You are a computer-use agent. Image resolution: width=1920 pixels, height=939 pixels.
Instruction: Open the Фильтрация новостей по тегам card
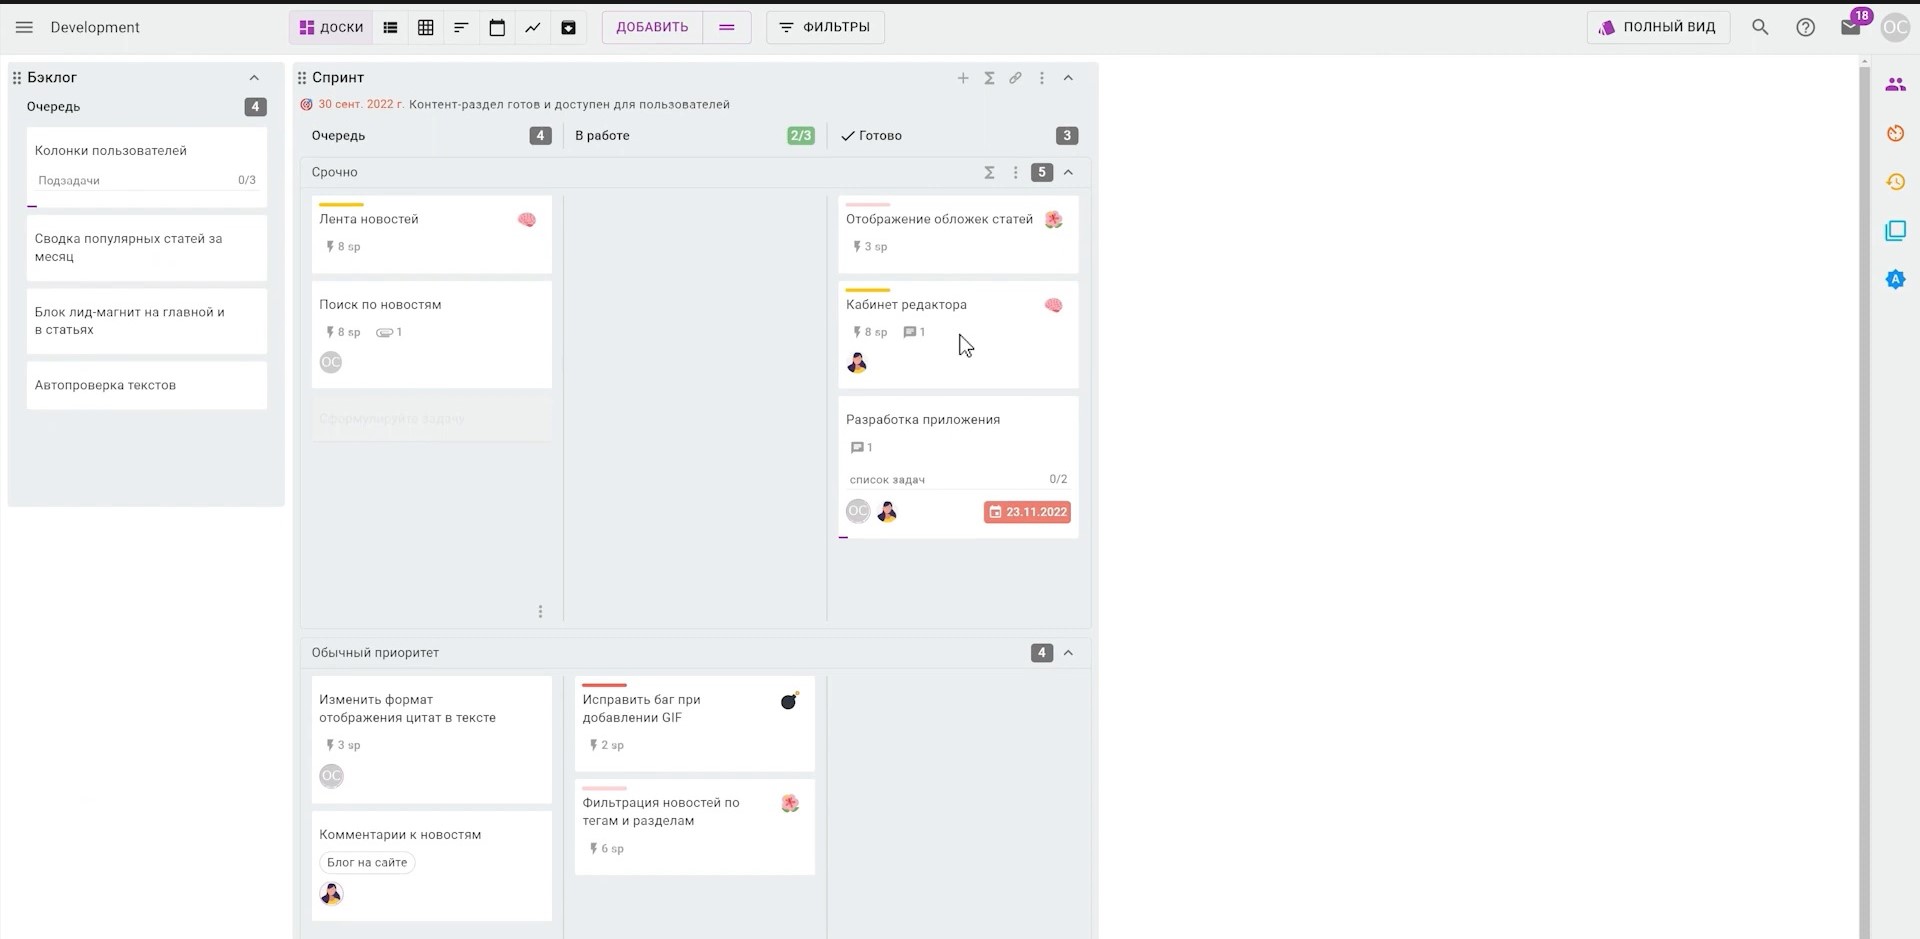[x=695, y=828]
